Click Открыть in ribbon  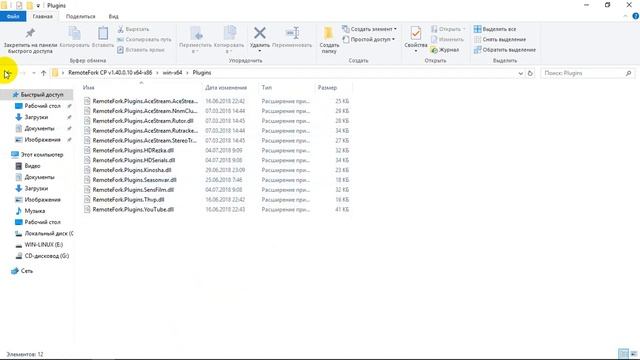coord(448,29)
